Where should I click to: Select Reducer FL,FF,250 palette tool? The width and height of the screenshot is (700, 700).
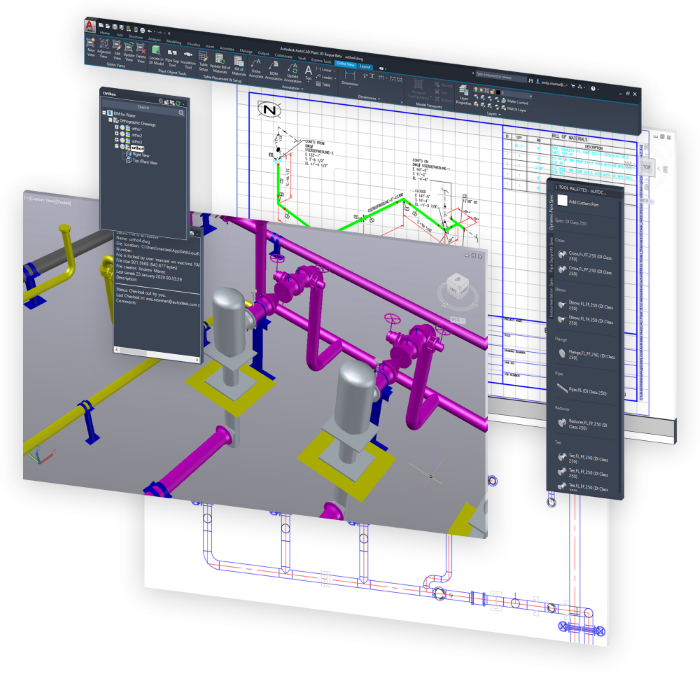(584, 424)
